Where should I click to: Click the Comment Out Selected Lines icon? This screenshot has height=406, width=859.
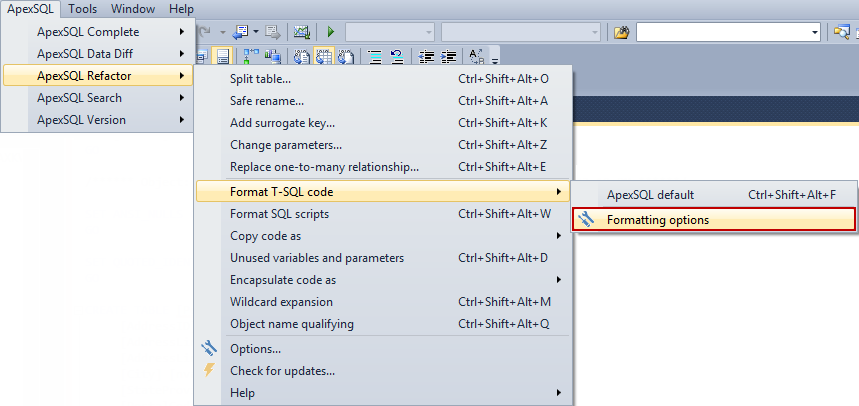pos(374,56)
